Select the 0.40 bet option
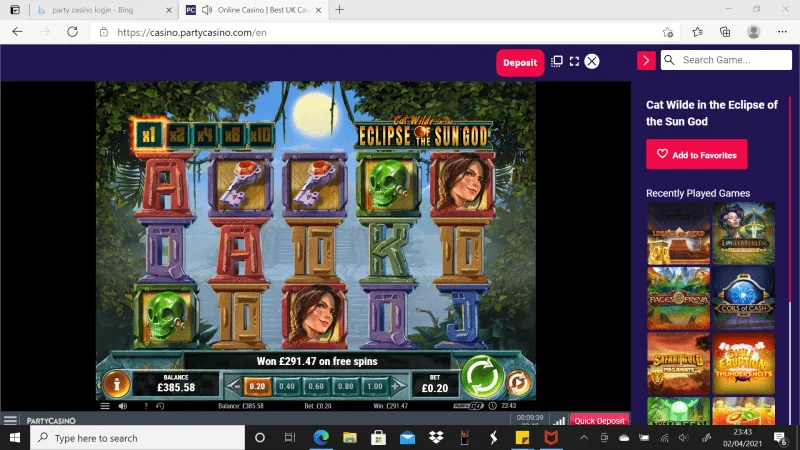Image resolution: width=800 pixels, height=450 pixels. coord(287,386)
